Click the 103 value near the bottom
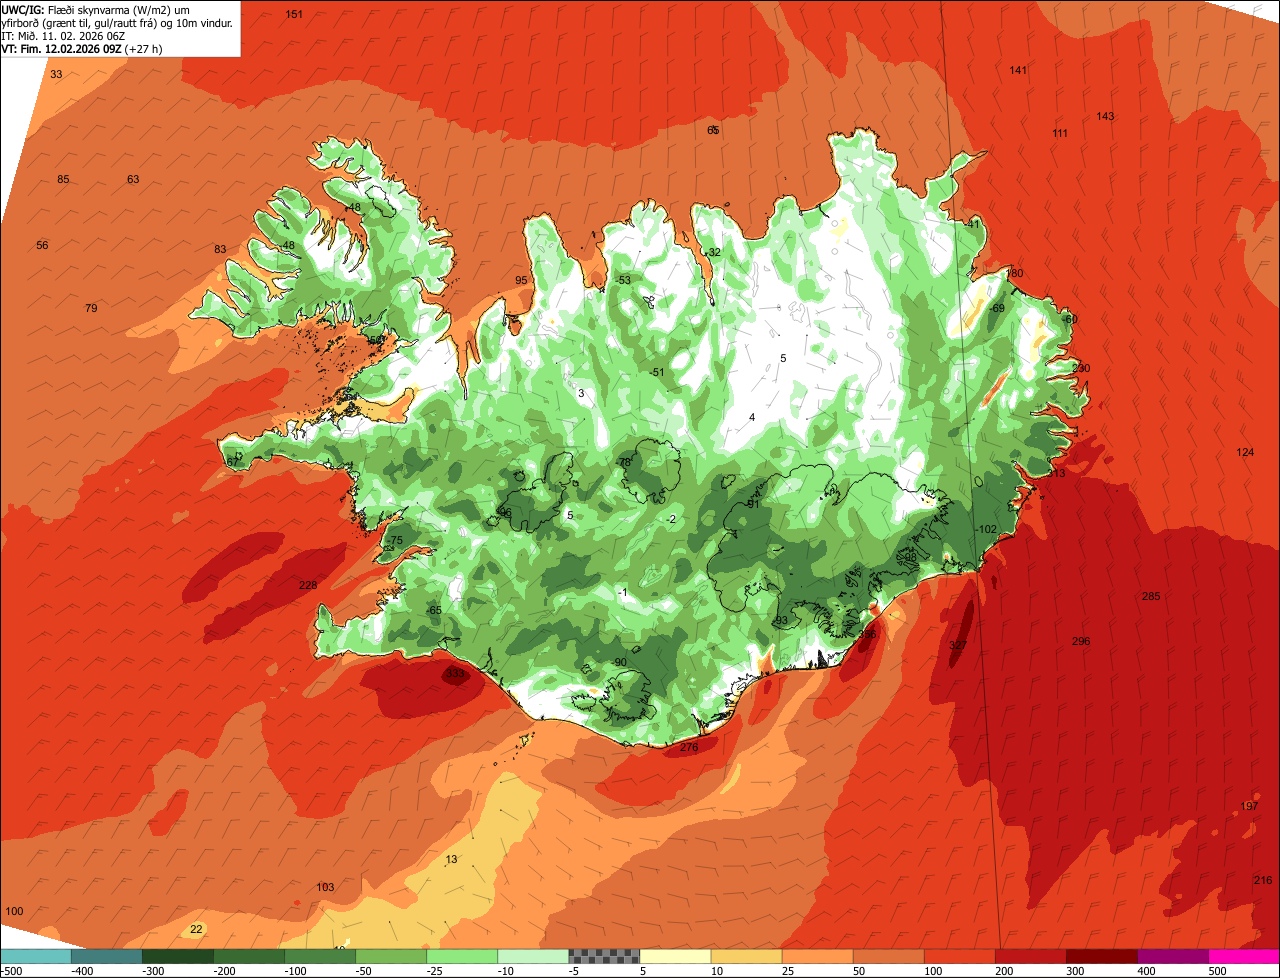The width and height of the screenshot is (1280, 978). (x=325, y=887)
